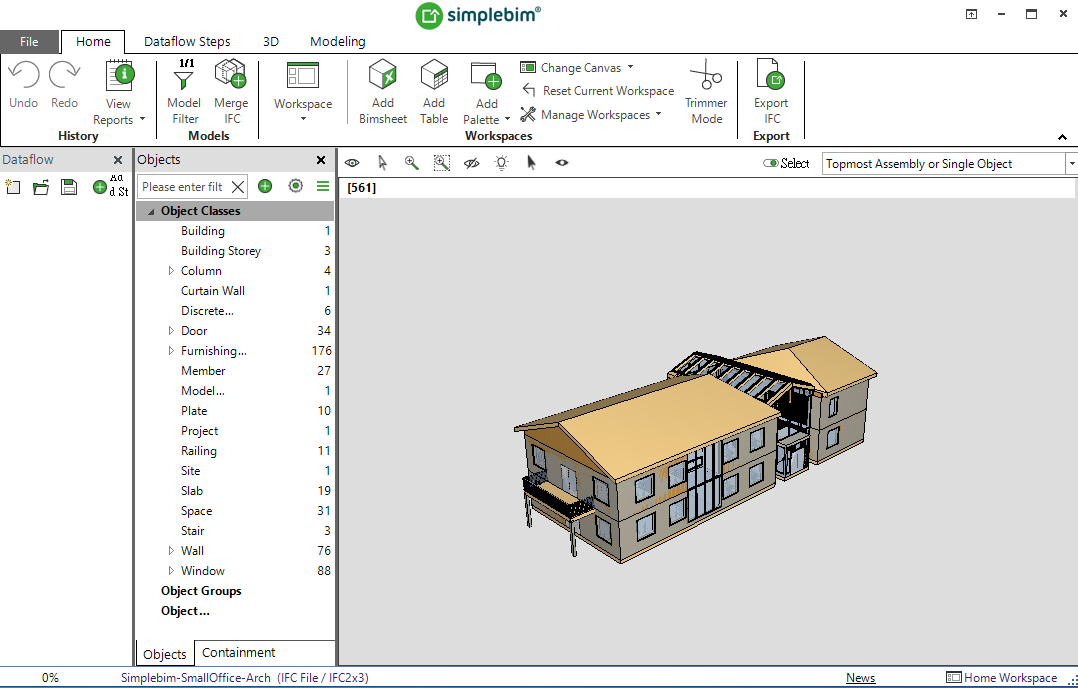
Task: Click the Export IFC icon
Action: pos(770,76)
